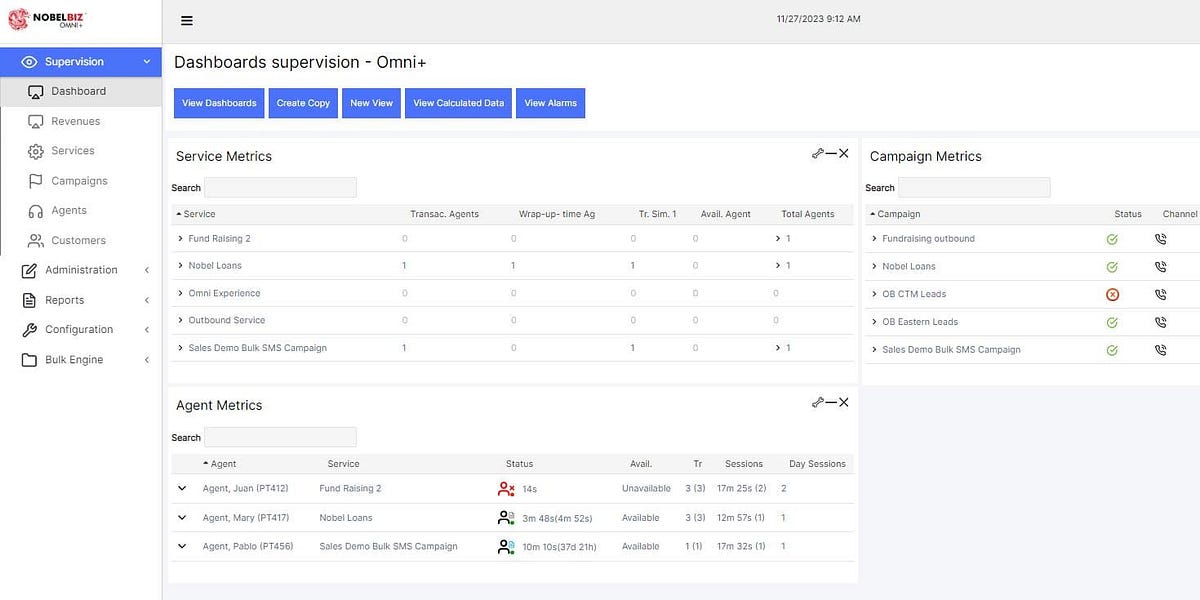Click the green status icon beside Agent Mary
Image resolution: width=1200 pixels, height=600 pixels.
pyautogui.click(x=504, y=517)
